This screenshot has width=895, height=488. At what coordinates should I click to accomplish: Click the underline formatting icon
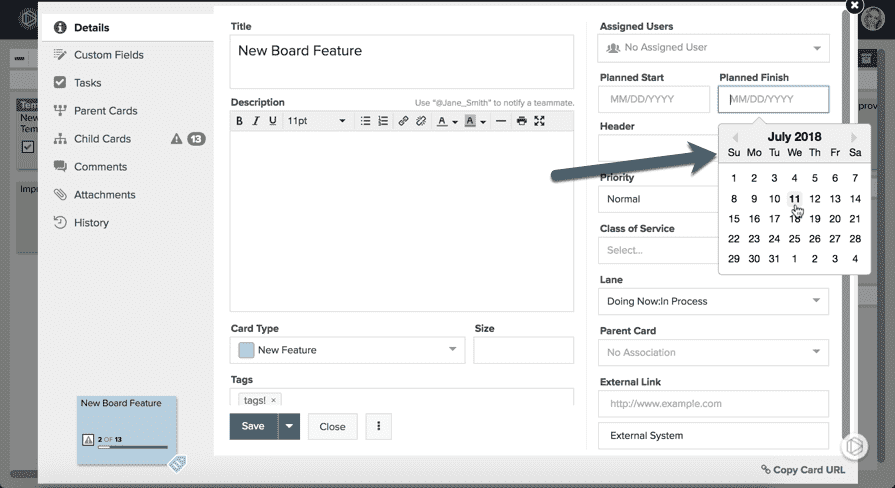tap(273, 121)
